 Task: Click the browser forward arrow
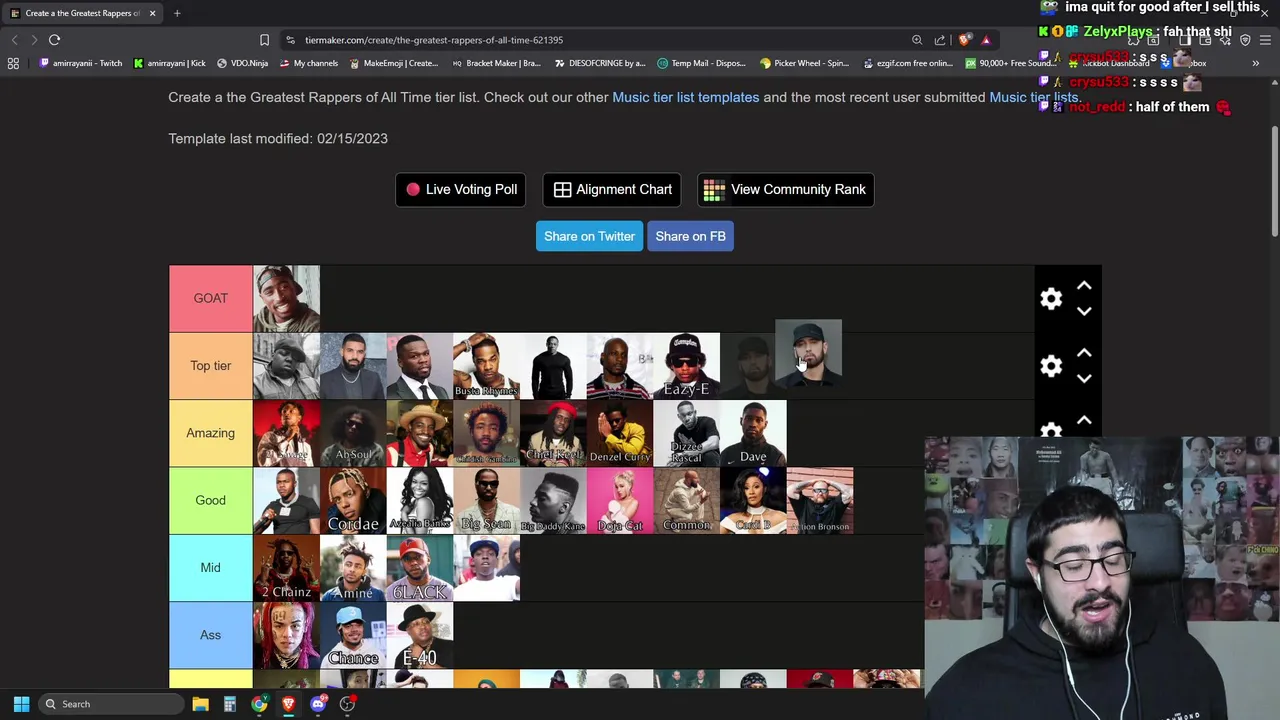(x=34, y=40)
